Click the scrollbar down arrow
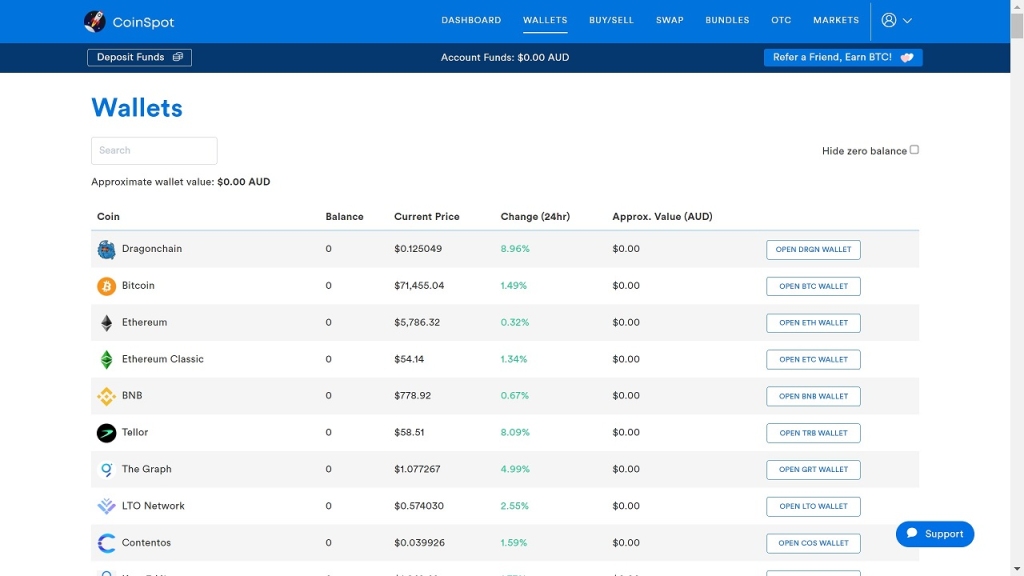 pos(1017,569)
